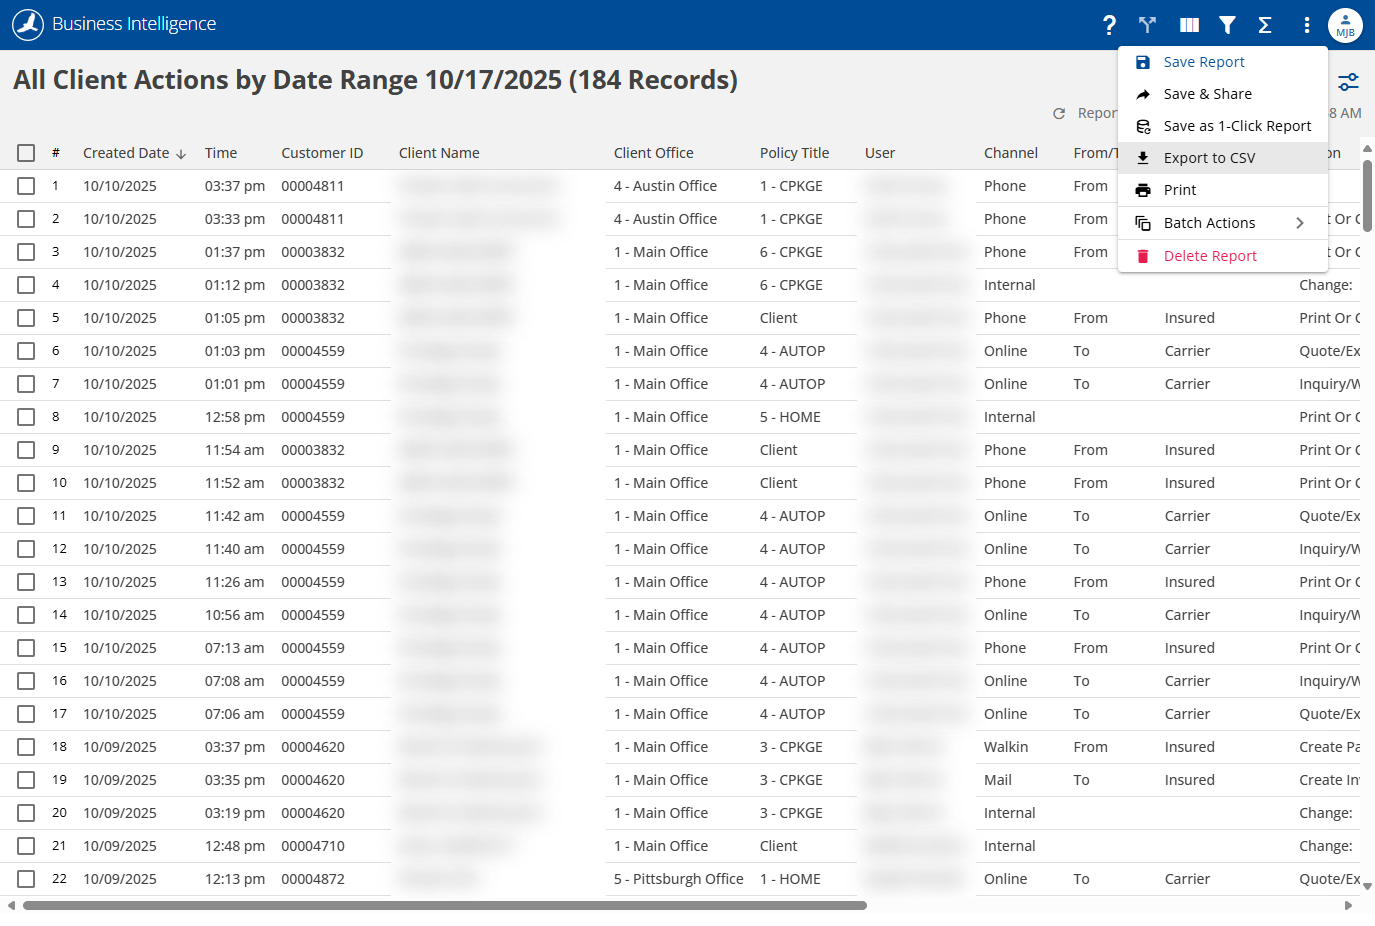This screenshot has width=1375, height=926.
Task: Click the merge/branch icon in header
Action: [x=1147, y=25]
